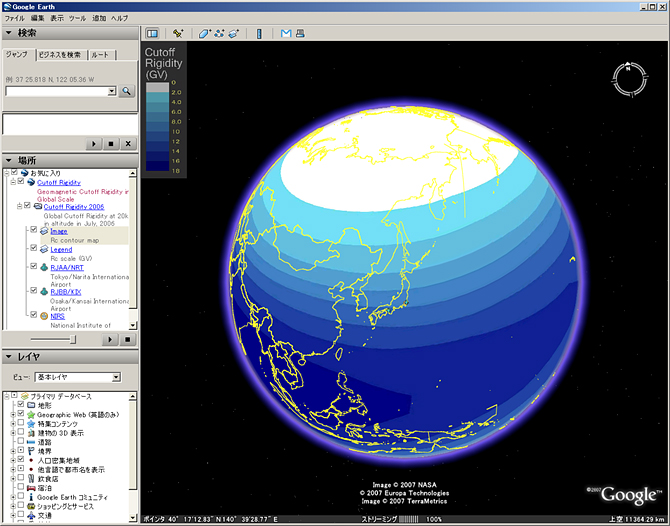
Task: Click the RJAA/NRT link
Action: click(x=67, y=267)
